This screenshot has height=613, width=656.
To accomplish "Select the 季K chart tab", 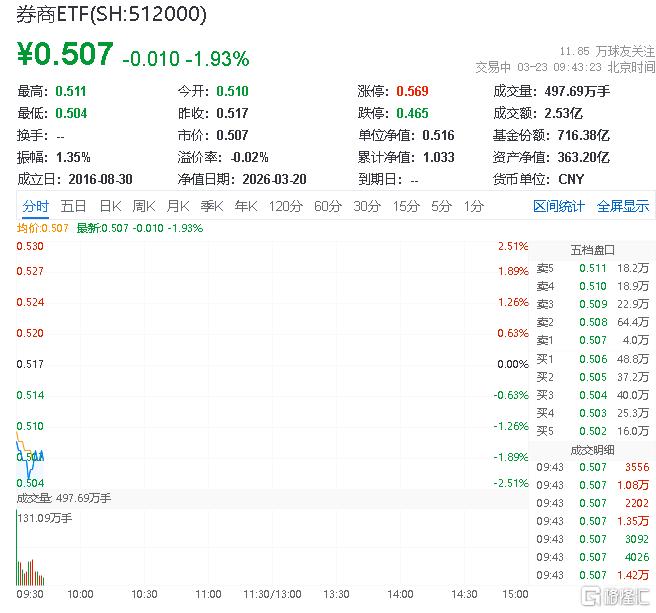I will (212, 206).
